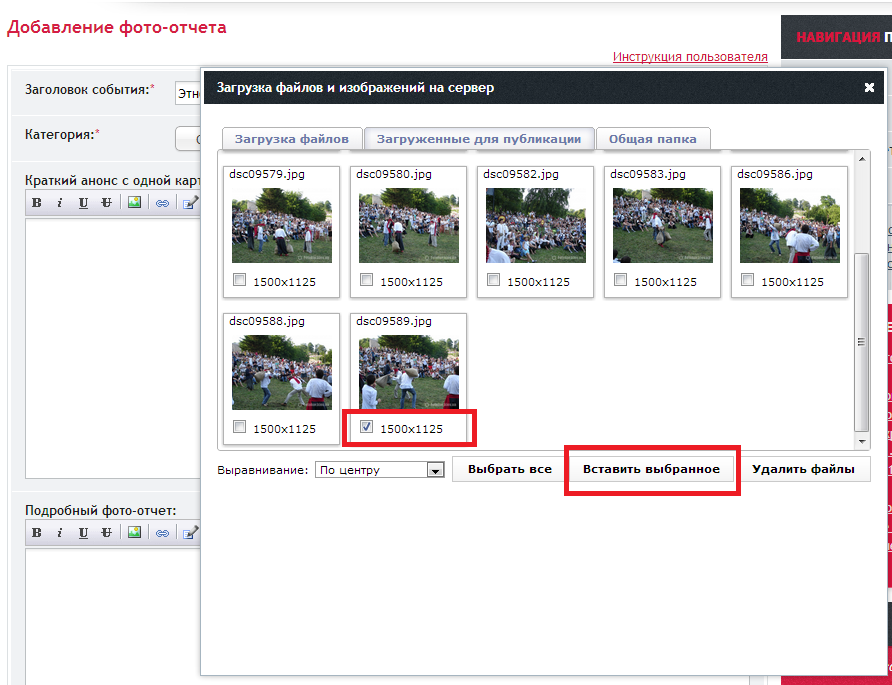Toggle underline in Подробный фото-отчет toolbar
892x685 pixels.
tap(83, 532)
